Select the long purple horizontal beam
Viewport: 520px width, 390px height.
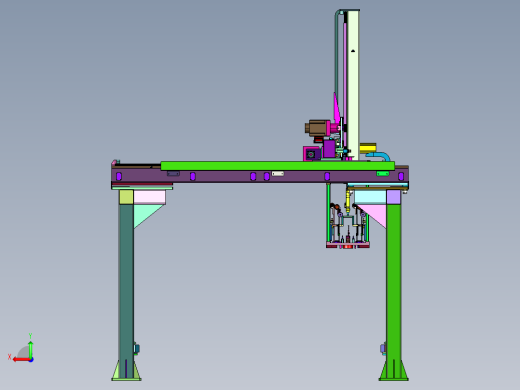pos(260,177)
